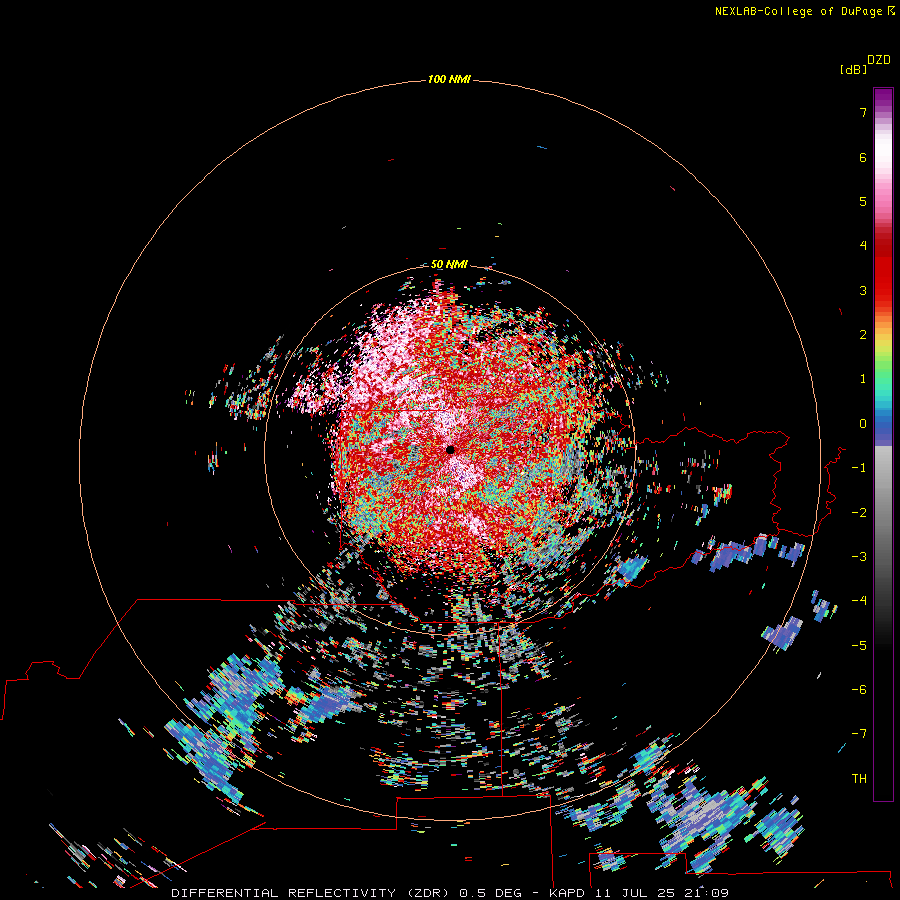This screenshot has width=900, height=900.
Task: Click the scale value 2 on the legend
Action: pos(863,335)
